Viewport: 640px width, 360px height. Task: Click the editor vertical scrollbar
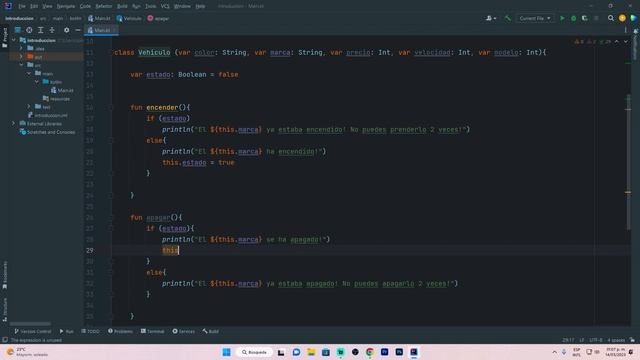628,162
